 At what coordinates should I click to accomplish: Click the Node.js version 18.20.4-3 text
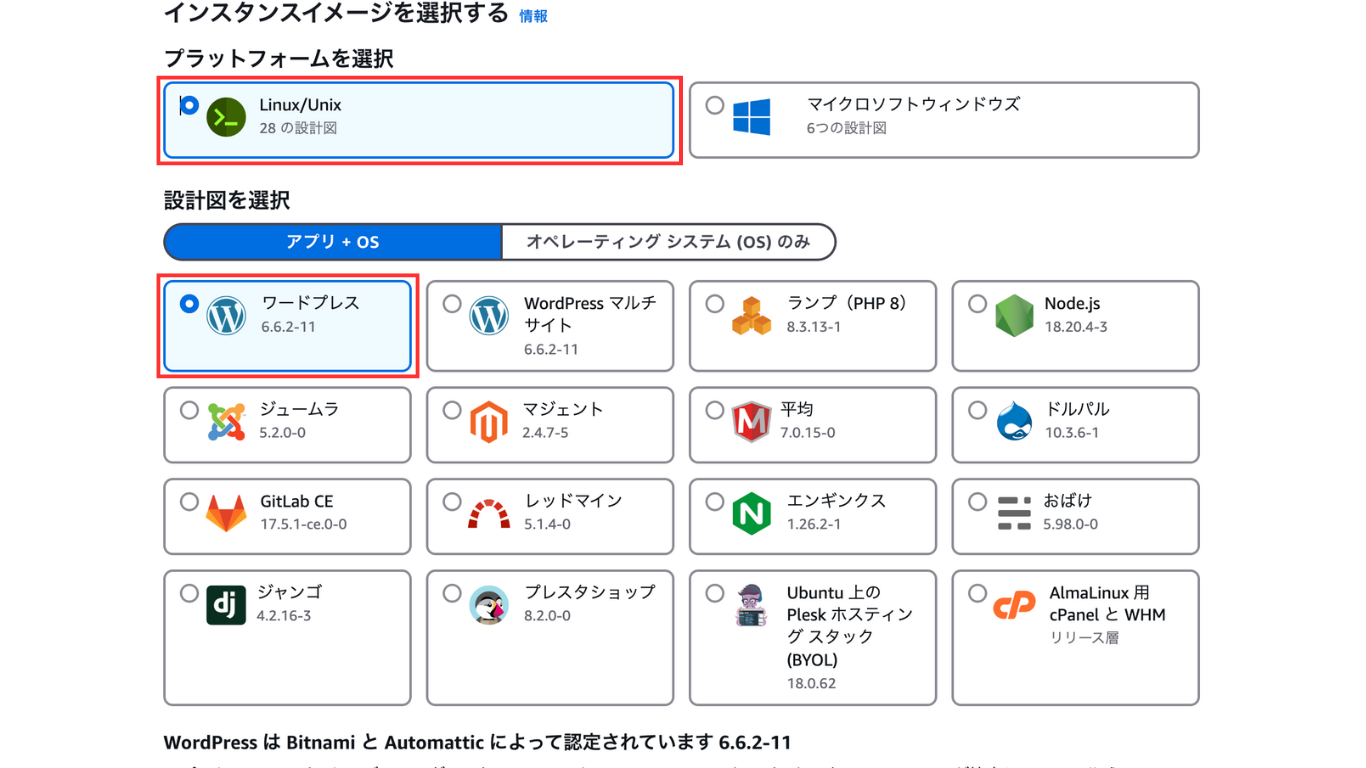pyautogui.click(x=1075, y=327)
